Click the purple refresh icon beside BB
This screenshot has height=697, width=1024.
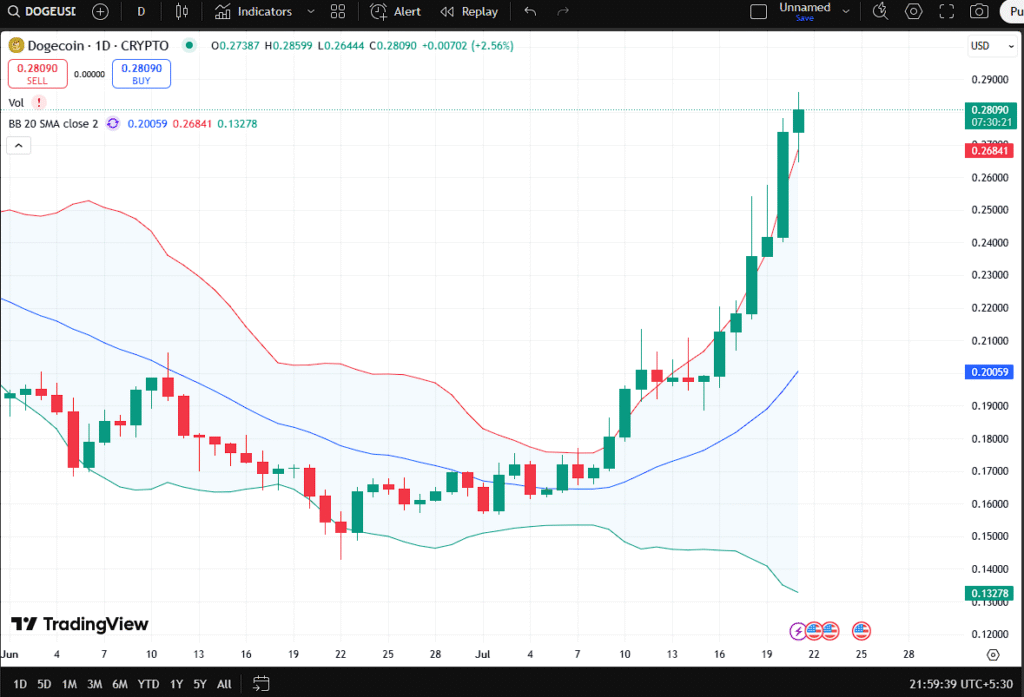113,123
